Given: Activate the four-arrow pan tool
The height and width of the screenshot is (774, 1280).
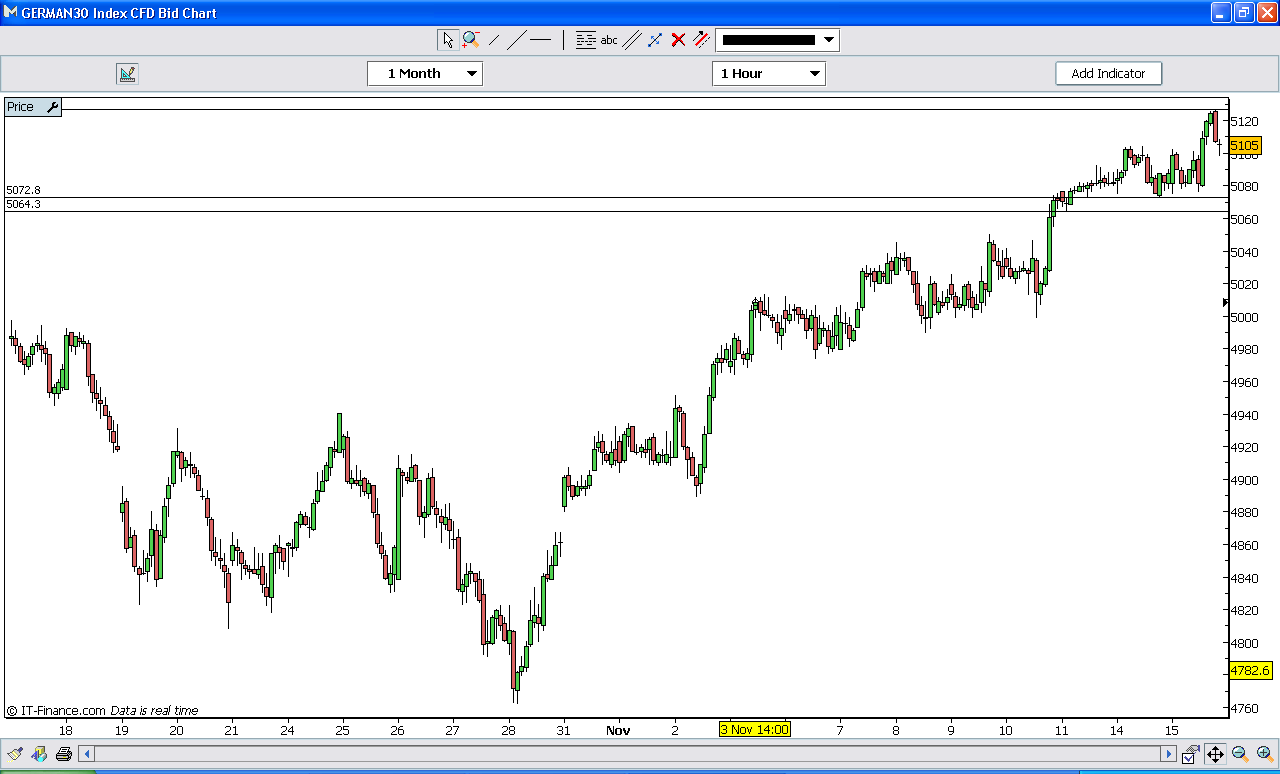Looking at the screenshot, I should coord(1215,754).
